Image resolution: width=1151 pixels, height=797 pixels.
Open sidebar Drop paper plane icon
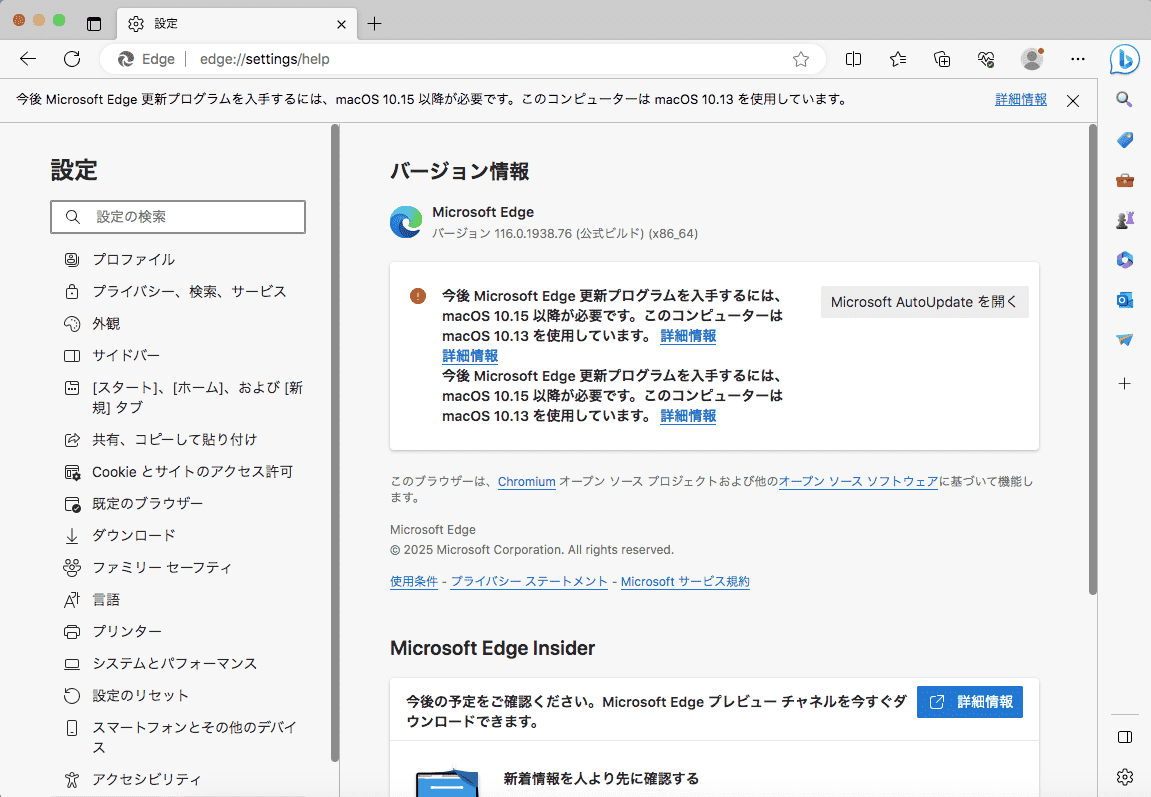pyautogui.click(x=1125, y=339)
